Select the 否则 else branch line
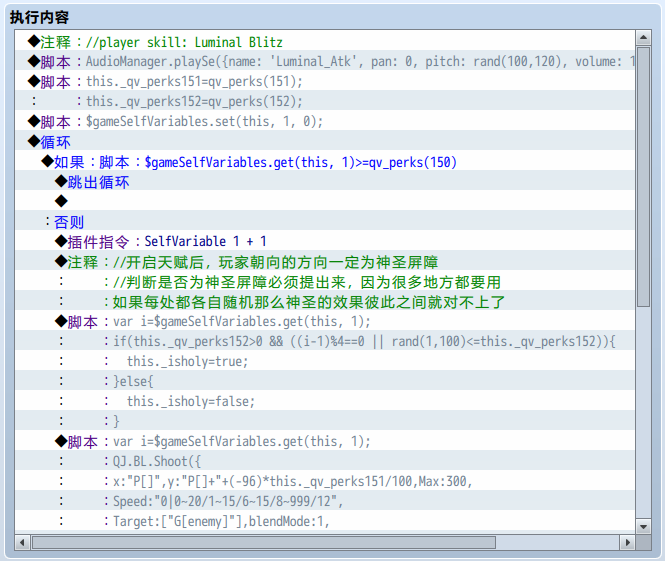Image resolution: width=665 pixels, height=561 pixels. pos(325,222)
